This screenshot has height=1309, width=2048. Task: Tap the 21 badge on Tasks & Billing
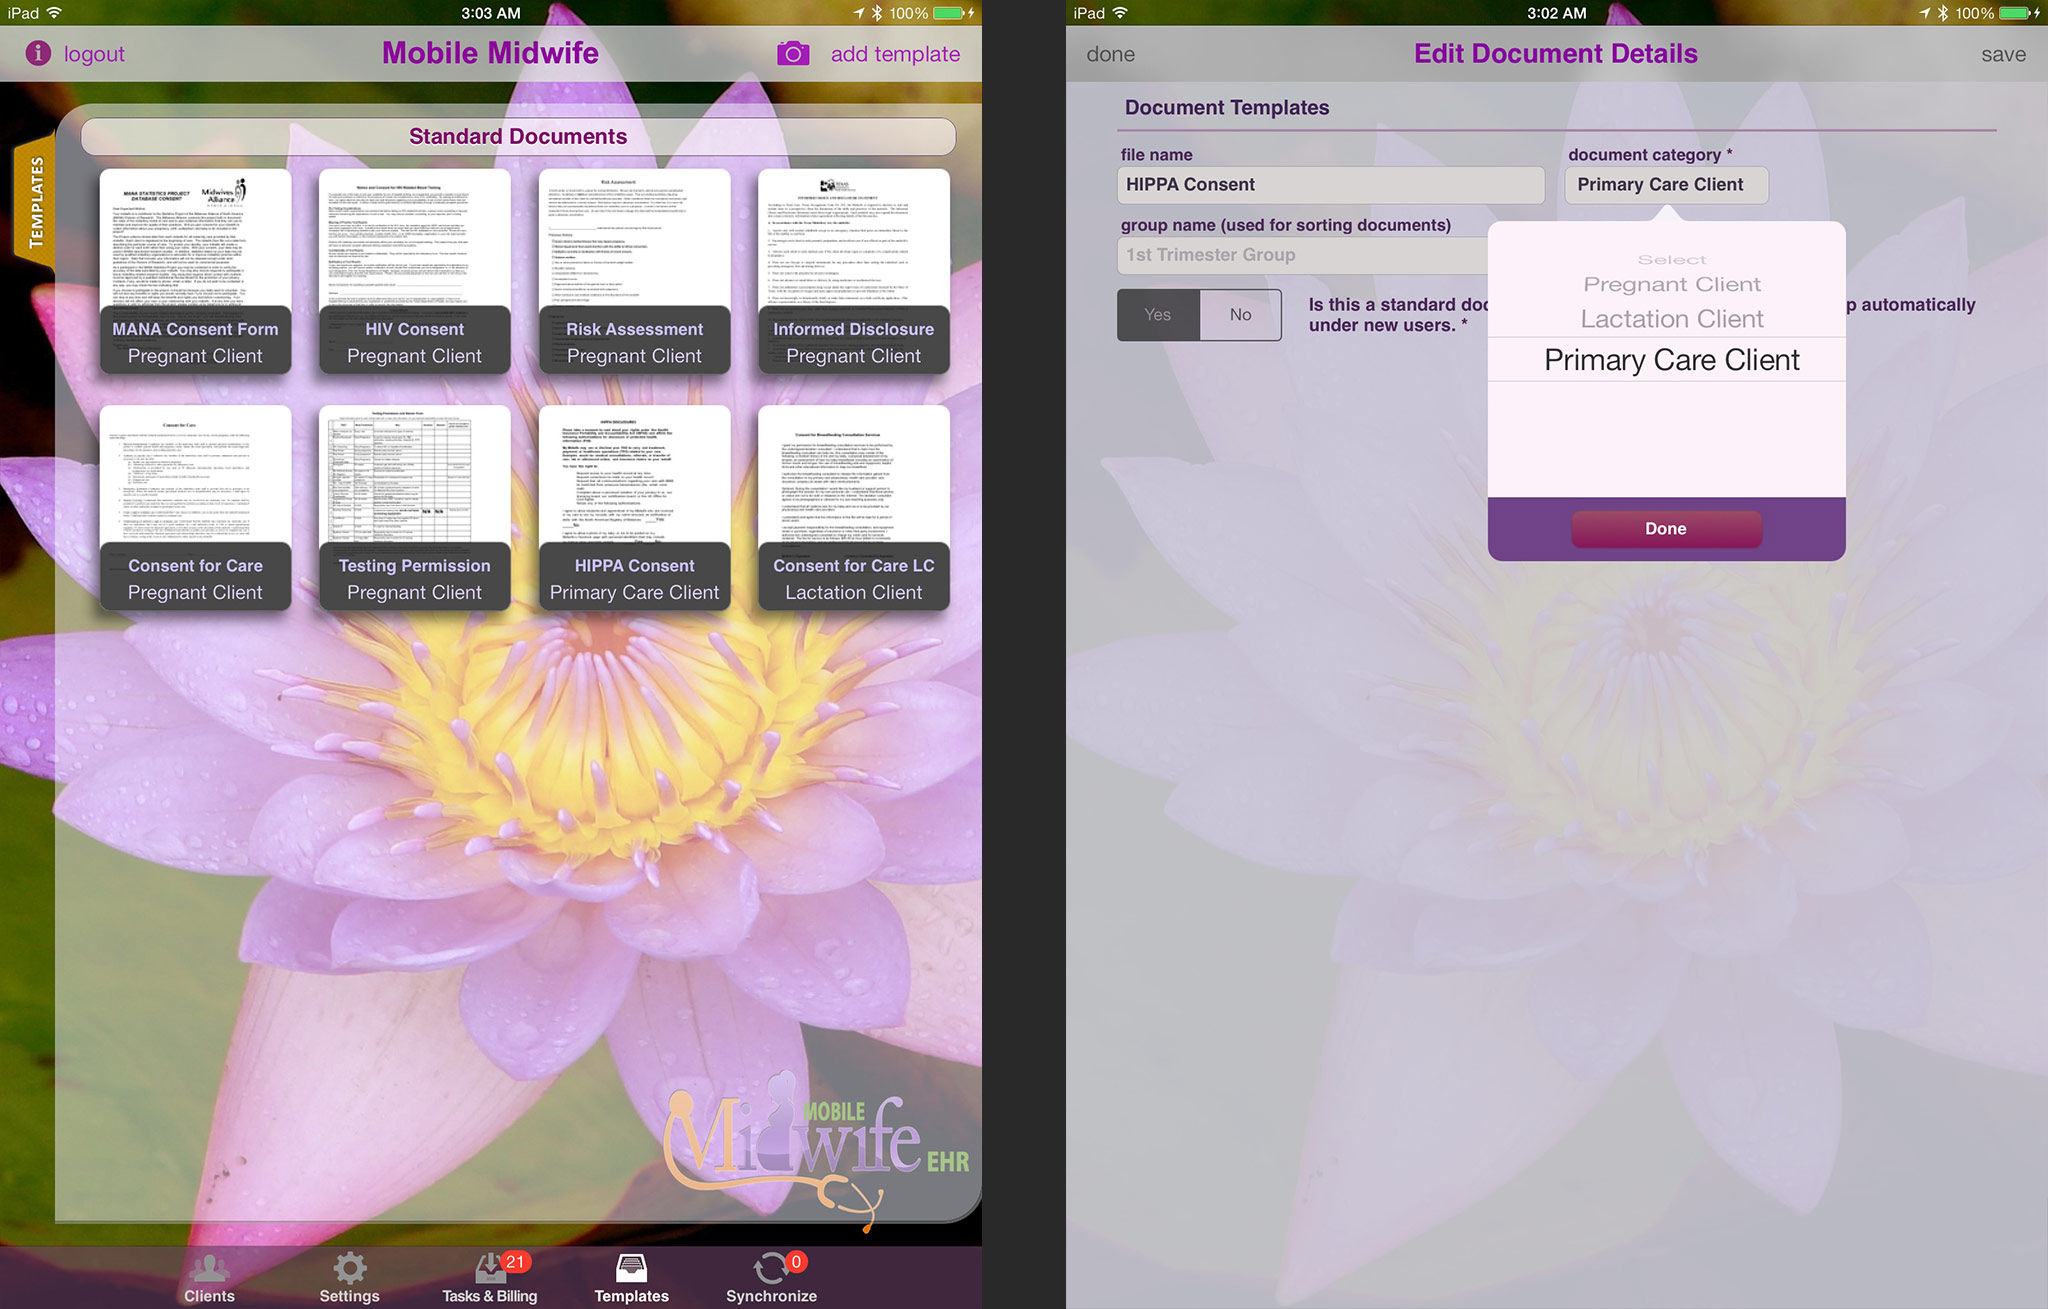tap(515, 1262)
